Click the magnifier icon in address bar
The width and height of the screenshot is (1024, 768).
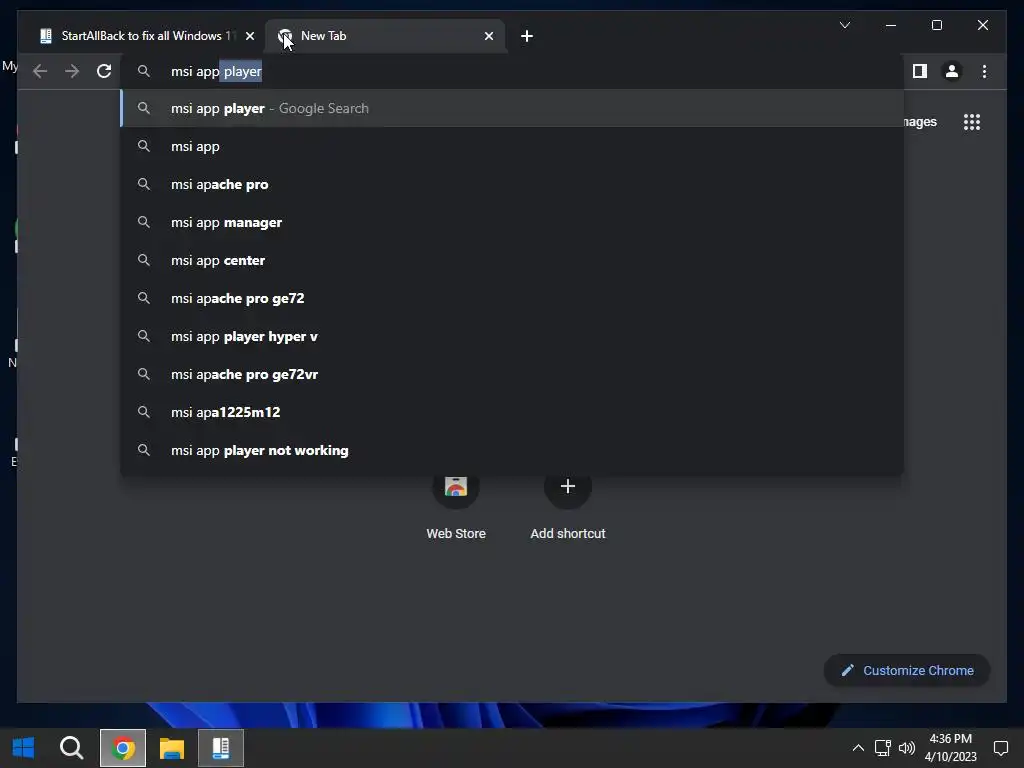click(144, 71)
